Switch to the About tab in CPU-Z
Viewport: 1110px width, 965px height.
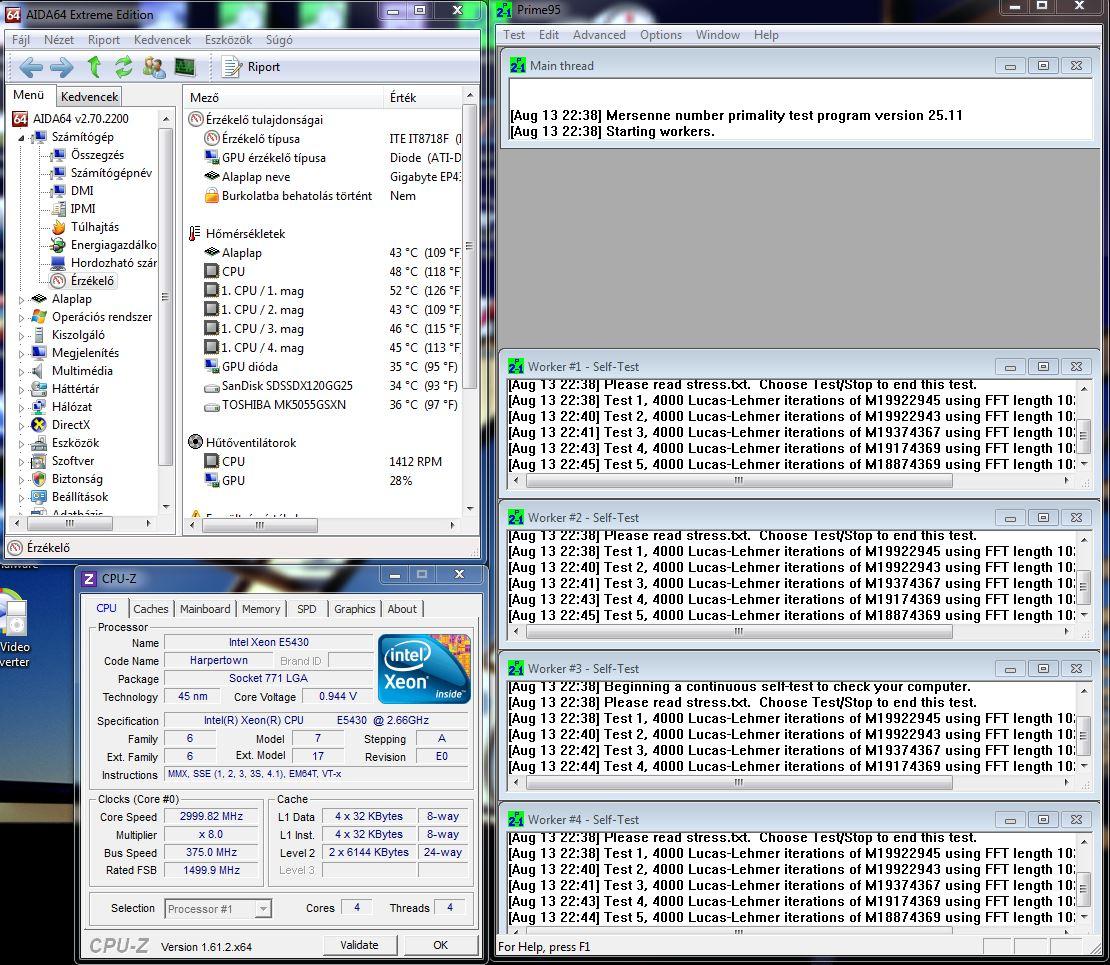[x=402, y=609]
